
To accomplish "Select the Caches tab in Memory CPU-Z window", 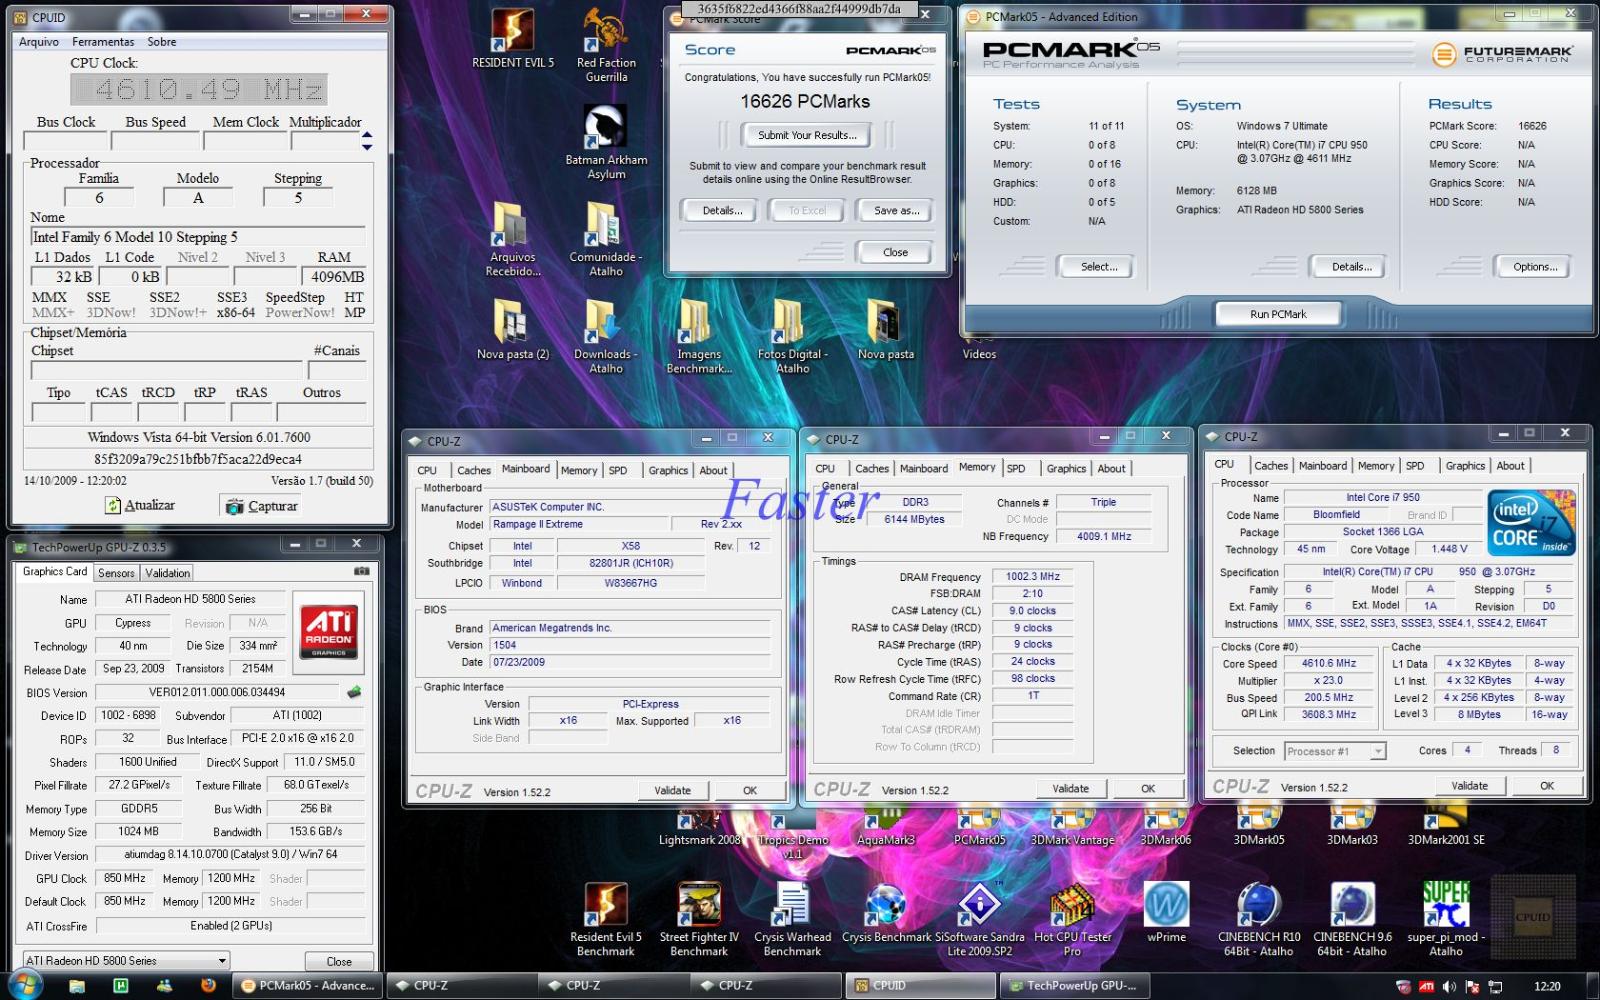I will (x=872, y=468).
